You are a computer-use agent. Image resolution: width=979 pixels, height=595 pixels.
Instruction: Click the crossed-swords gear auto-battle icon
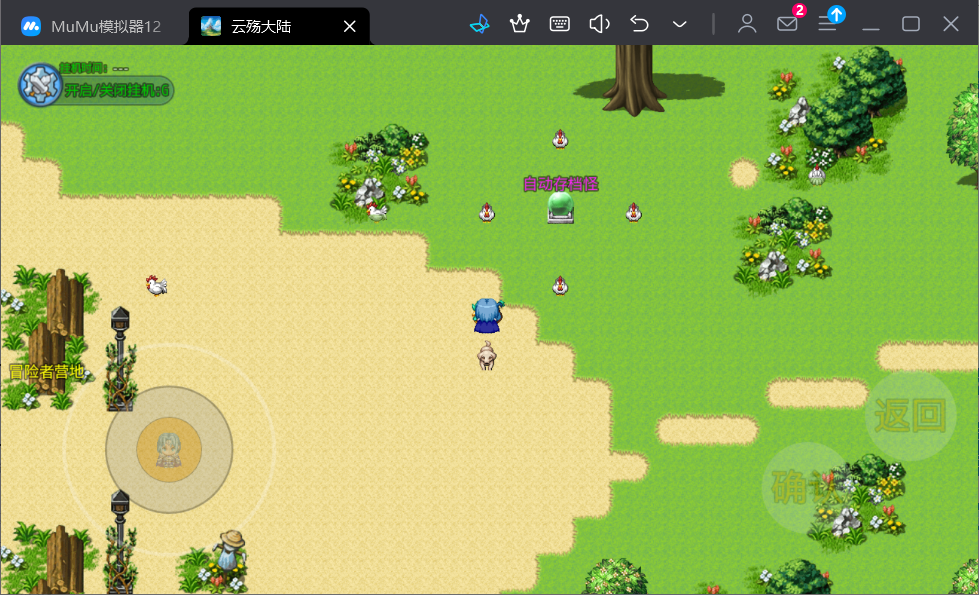(x=40, y=84)
